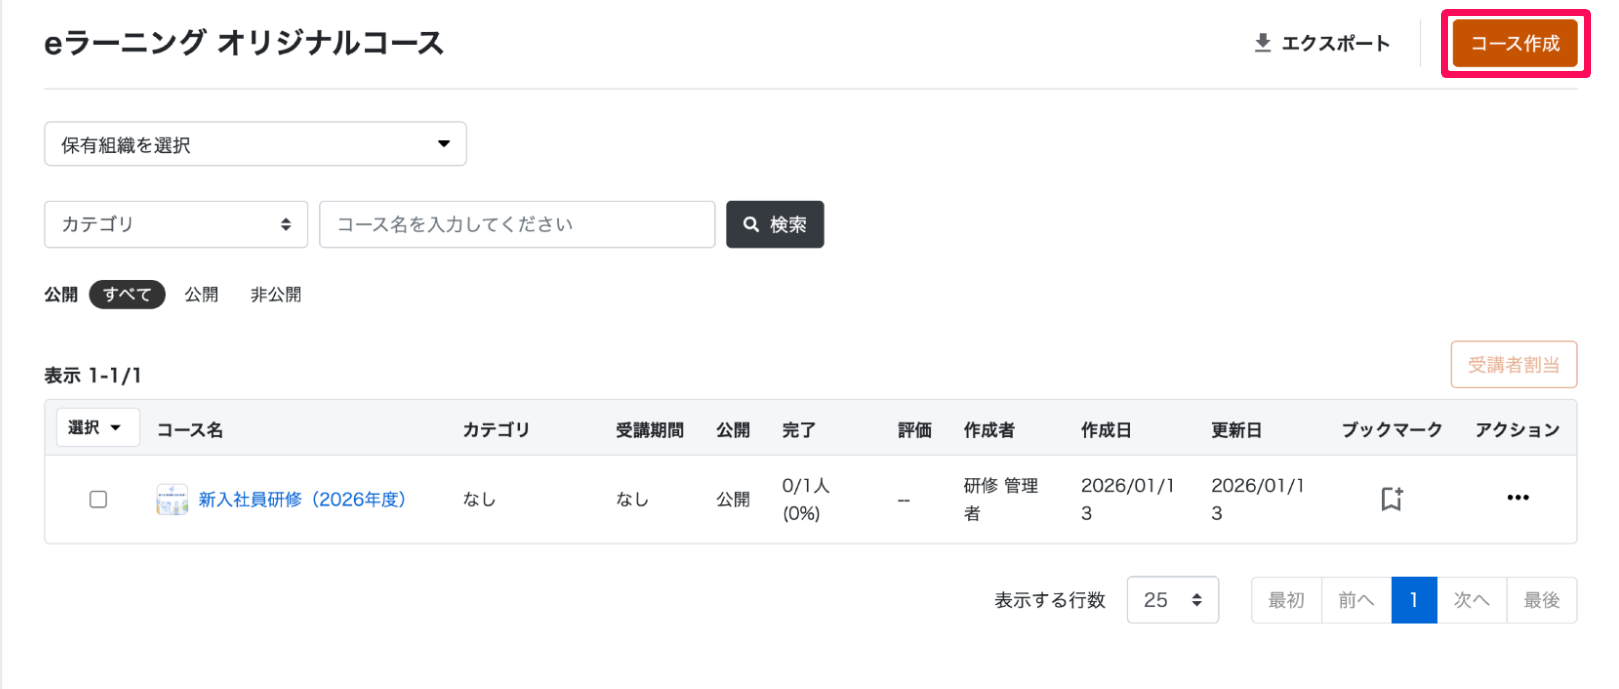The width and height of the screenshot is (1619, 689).
Task: Expand the カテゴリ select box
Action: 176,224
